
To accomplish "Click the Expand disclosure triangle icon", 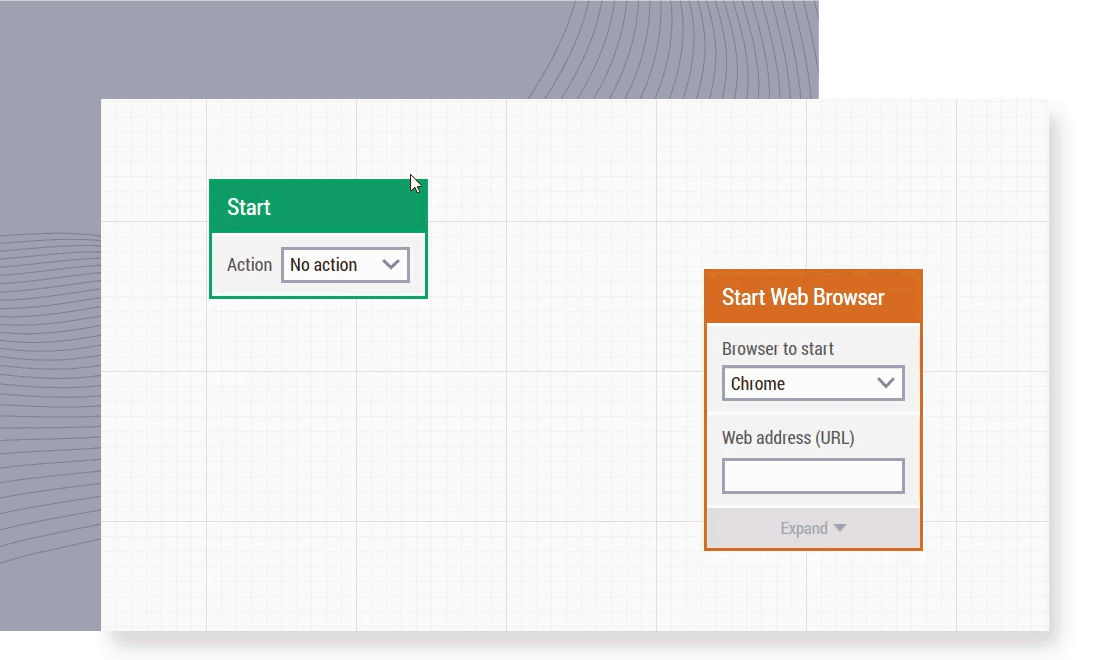I will [840, 528].
